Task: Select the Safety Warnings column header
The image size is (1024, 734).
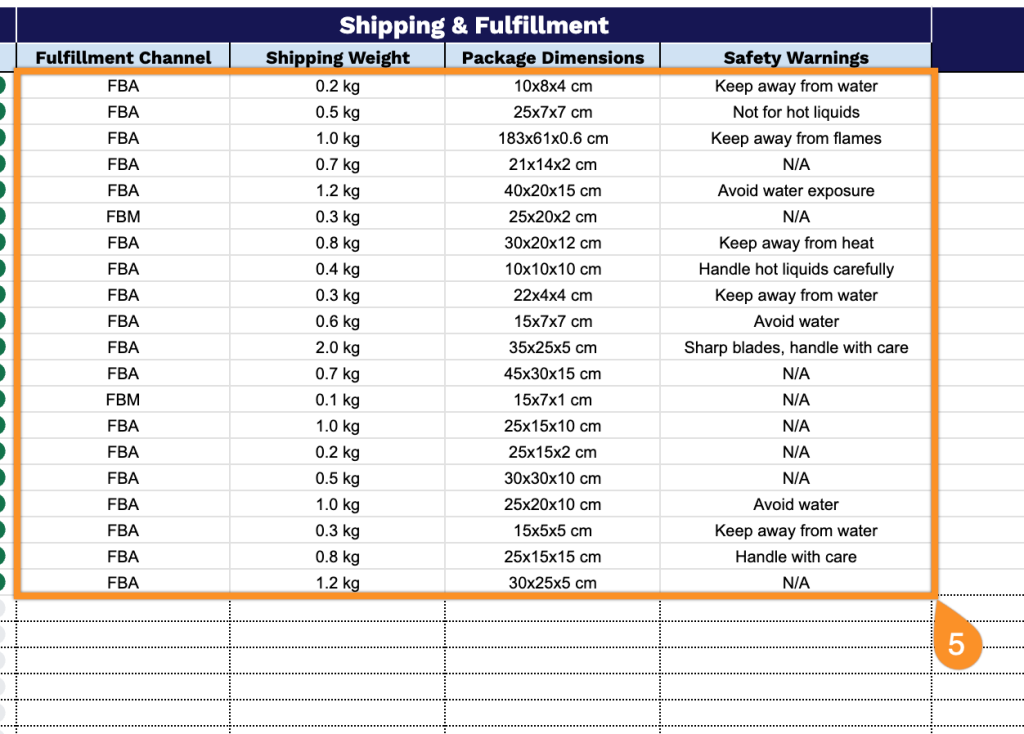Action: point(796,58)
